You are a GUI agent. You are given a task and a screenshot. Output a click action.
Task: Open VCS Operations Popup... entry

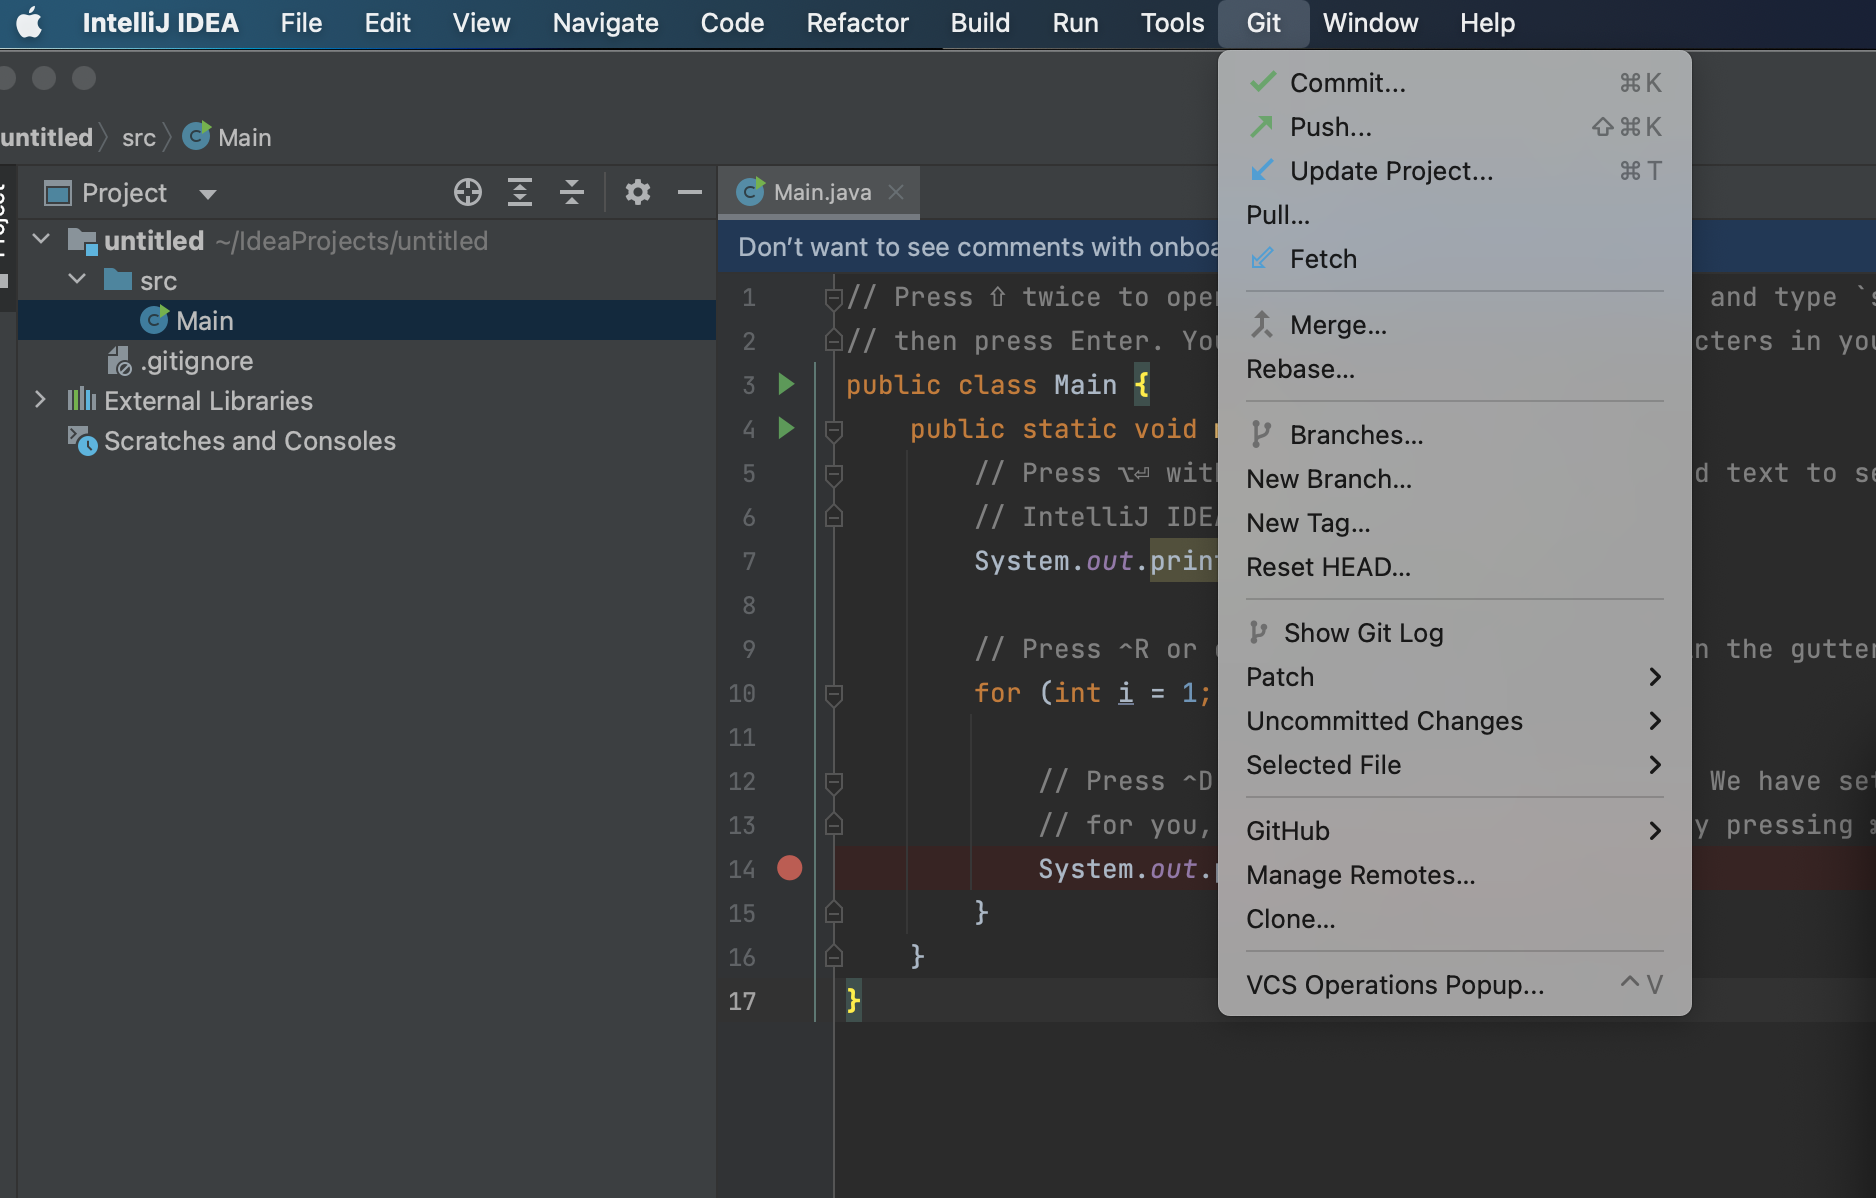[x=1455, y=985]
